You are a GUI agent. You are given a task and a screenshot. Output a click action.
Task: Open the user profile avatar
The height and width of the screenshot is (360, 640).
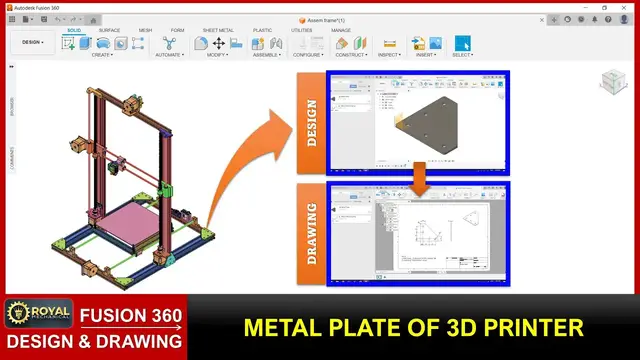coord(624,19)
